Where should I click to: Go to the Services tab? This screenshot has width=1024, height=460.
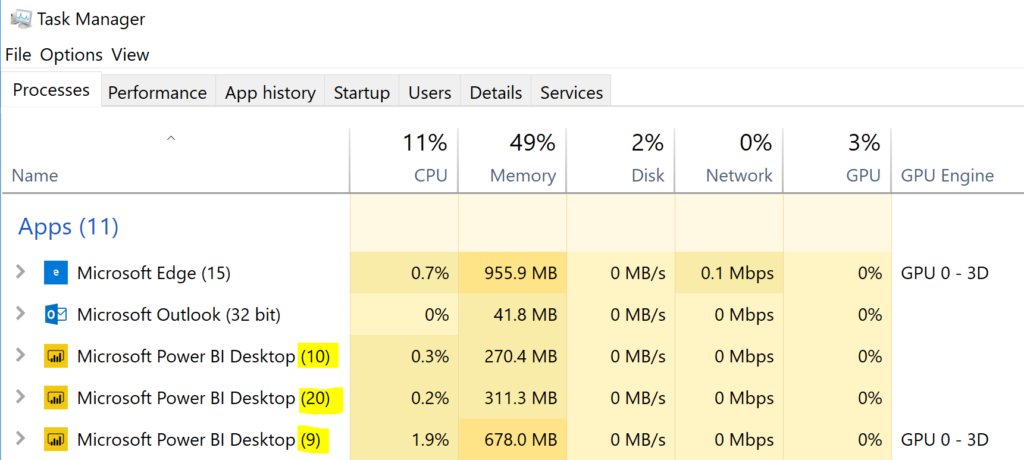click(x=571, y=93)
